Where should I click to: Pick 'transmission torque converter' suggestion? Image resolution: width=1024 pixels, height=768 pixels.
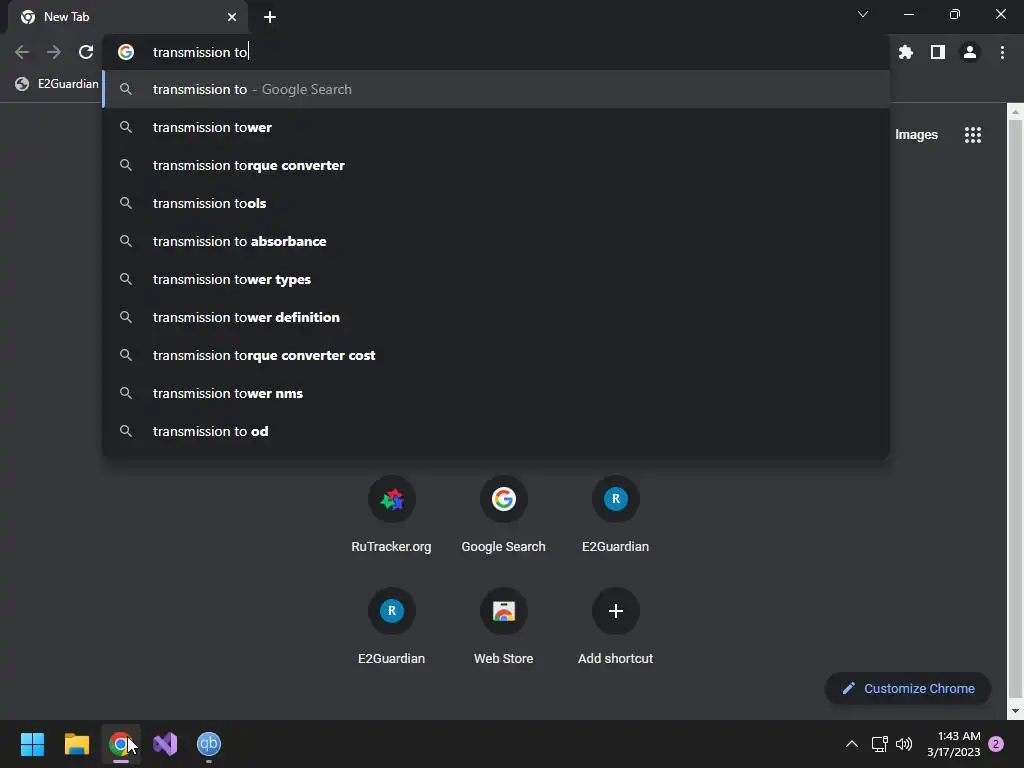[496, 165]
